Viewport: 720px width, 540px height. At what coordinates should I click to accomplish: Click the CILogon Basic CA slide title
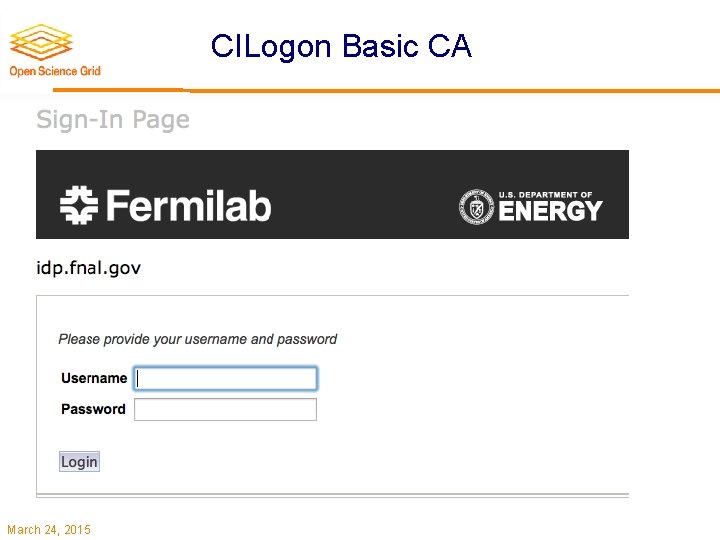click(341, 46)
